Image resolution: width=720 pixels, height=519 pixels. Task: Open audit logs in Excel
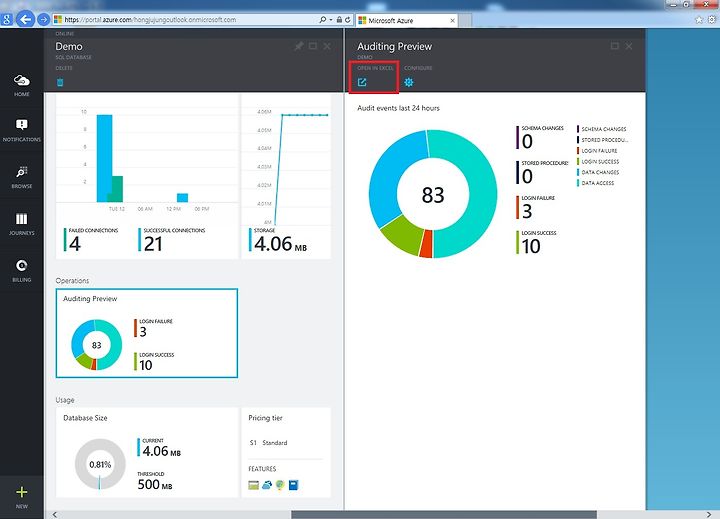coord(362,82)
